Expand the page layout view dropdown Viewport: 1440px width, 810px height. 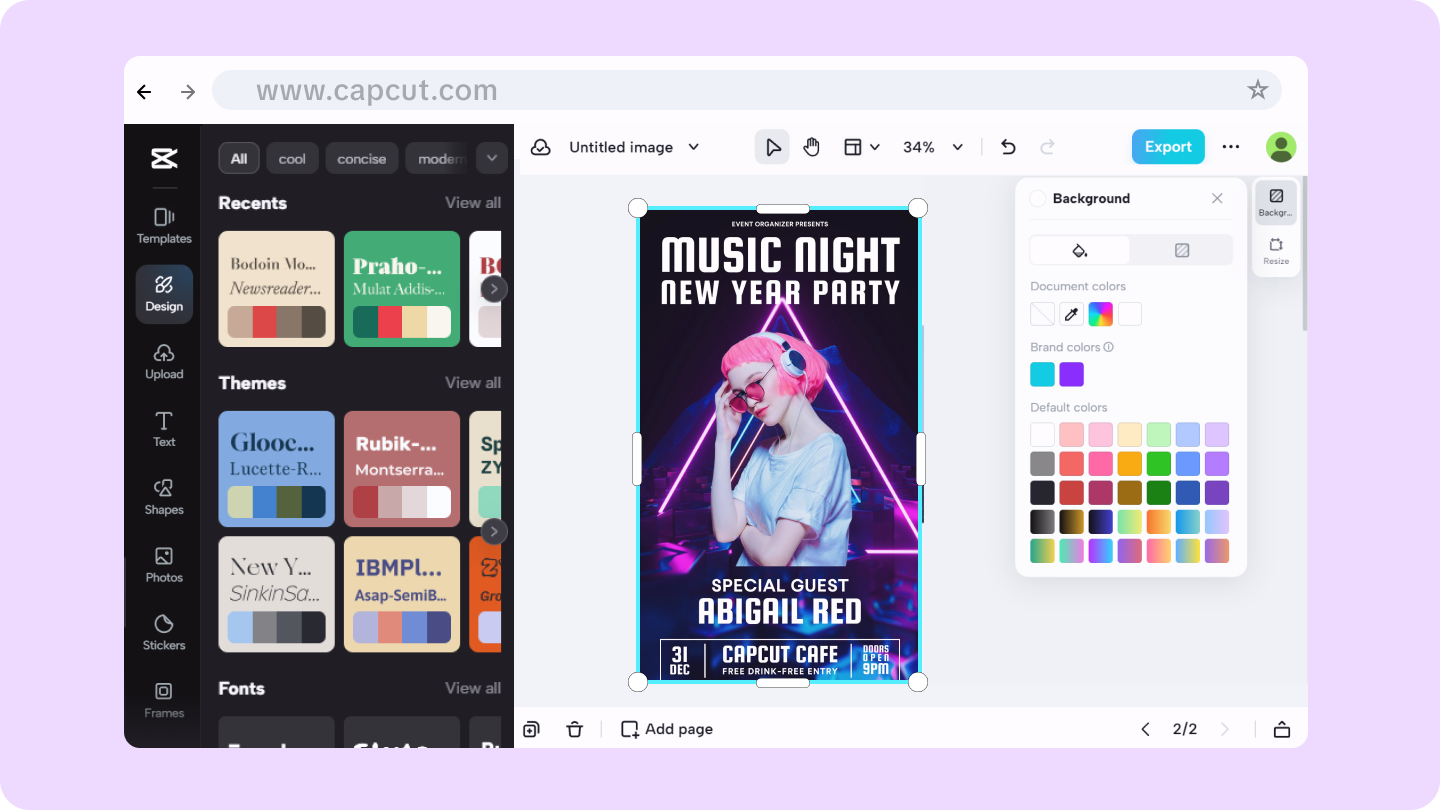861,146
